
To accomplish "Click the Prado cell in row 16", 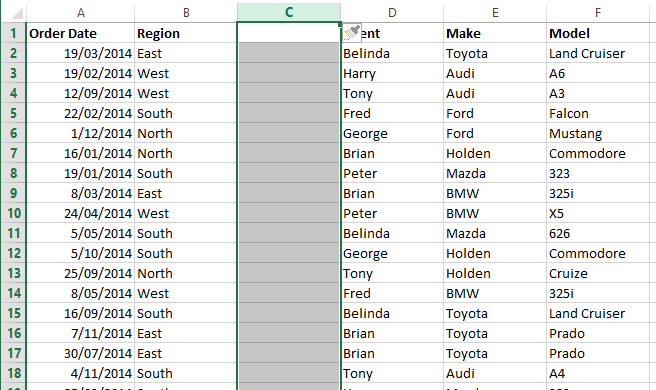I will (598, 333).
